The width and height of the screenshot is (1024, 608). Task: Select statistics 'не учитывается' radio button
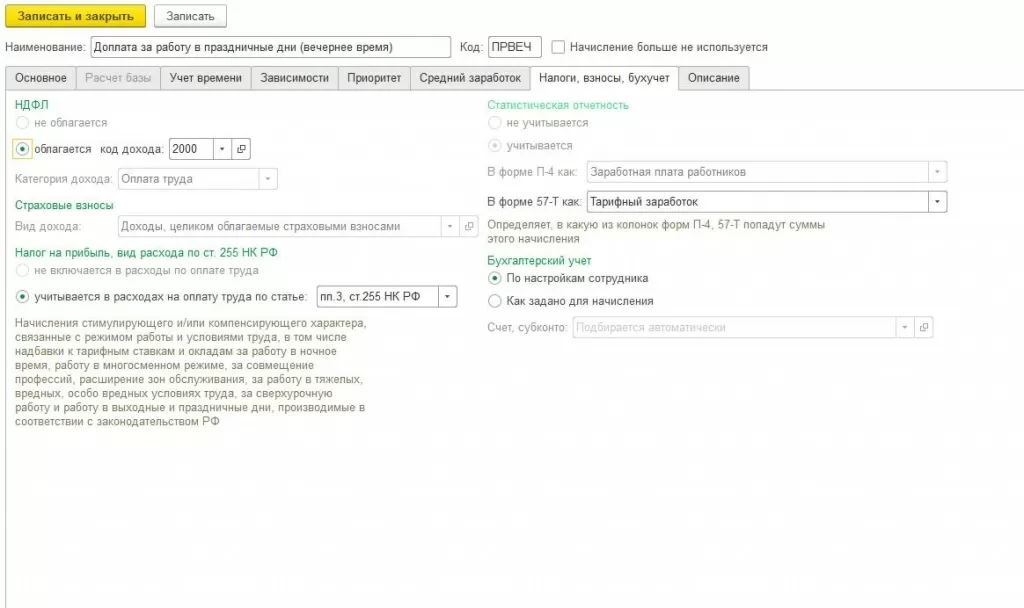pyautogui.click(x=494, y=123)
